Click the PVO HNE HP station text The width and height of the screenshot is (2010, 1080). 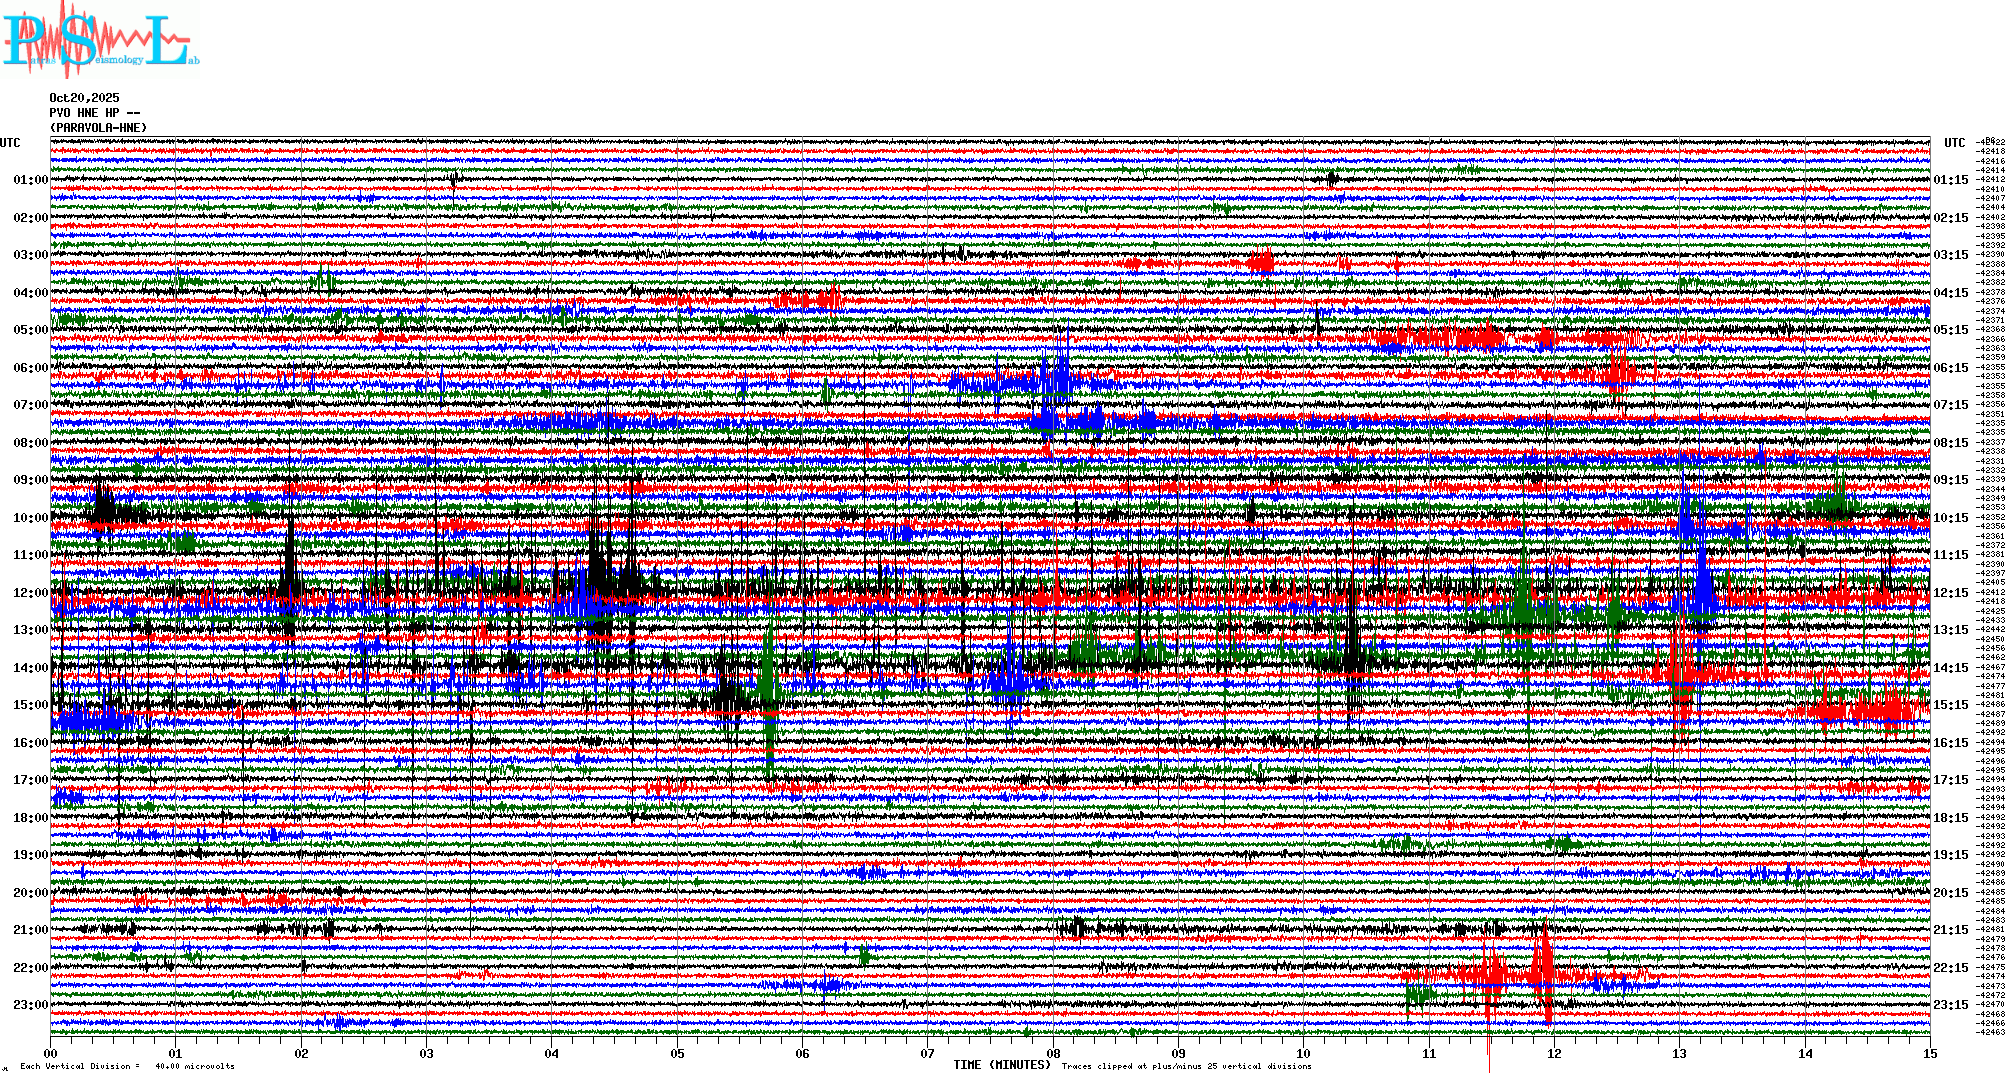94,113
